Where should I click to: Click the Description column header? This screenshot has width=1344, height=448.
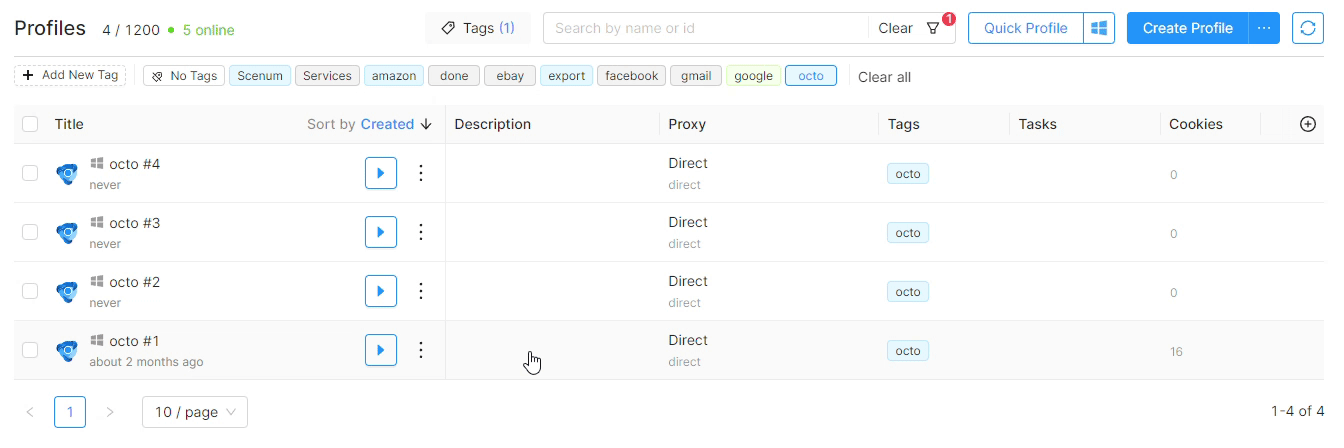tap(492, 124)
